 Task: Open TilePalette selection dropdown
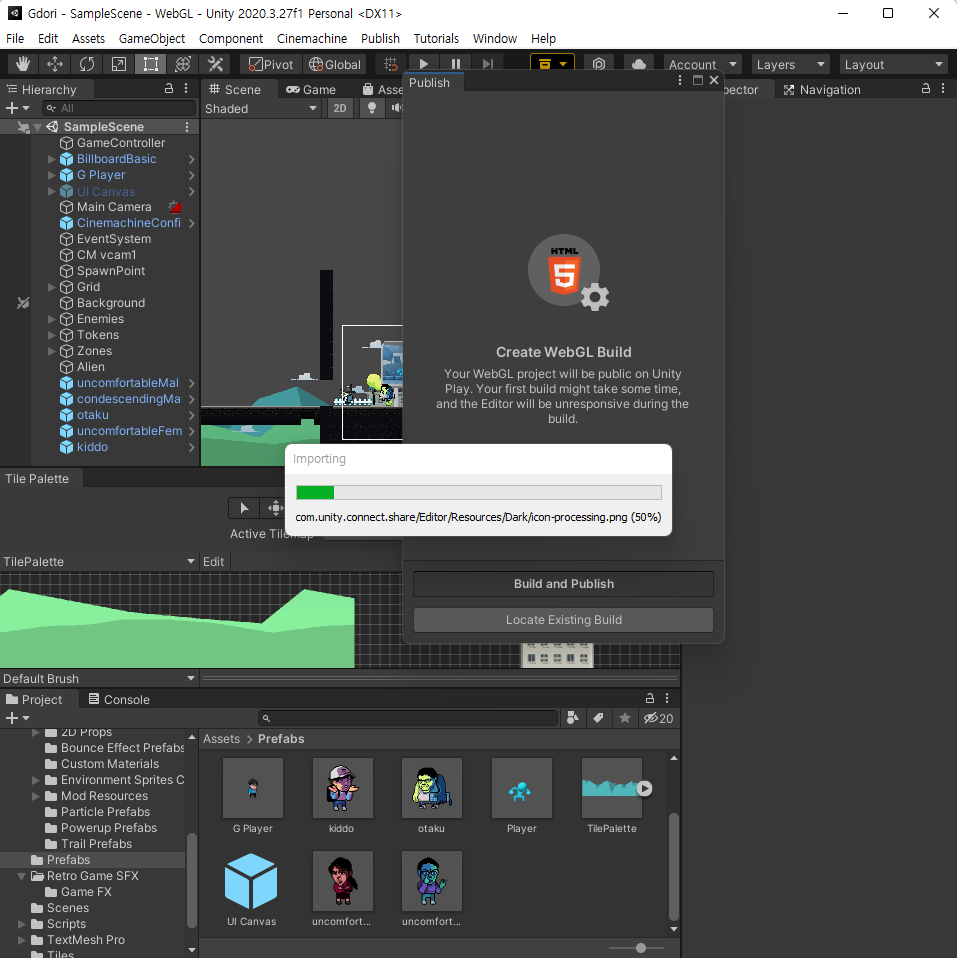click(x=98, y=561)
